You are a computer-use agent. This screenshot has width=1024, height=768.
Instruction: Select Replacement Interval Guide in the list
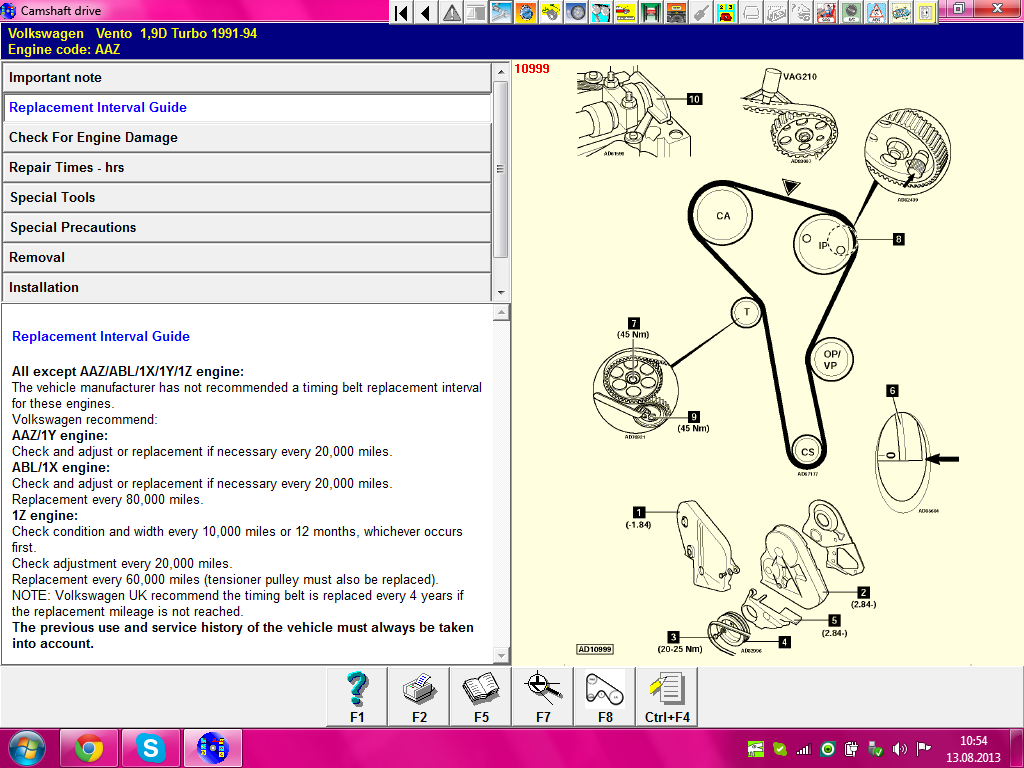point(247,108)
